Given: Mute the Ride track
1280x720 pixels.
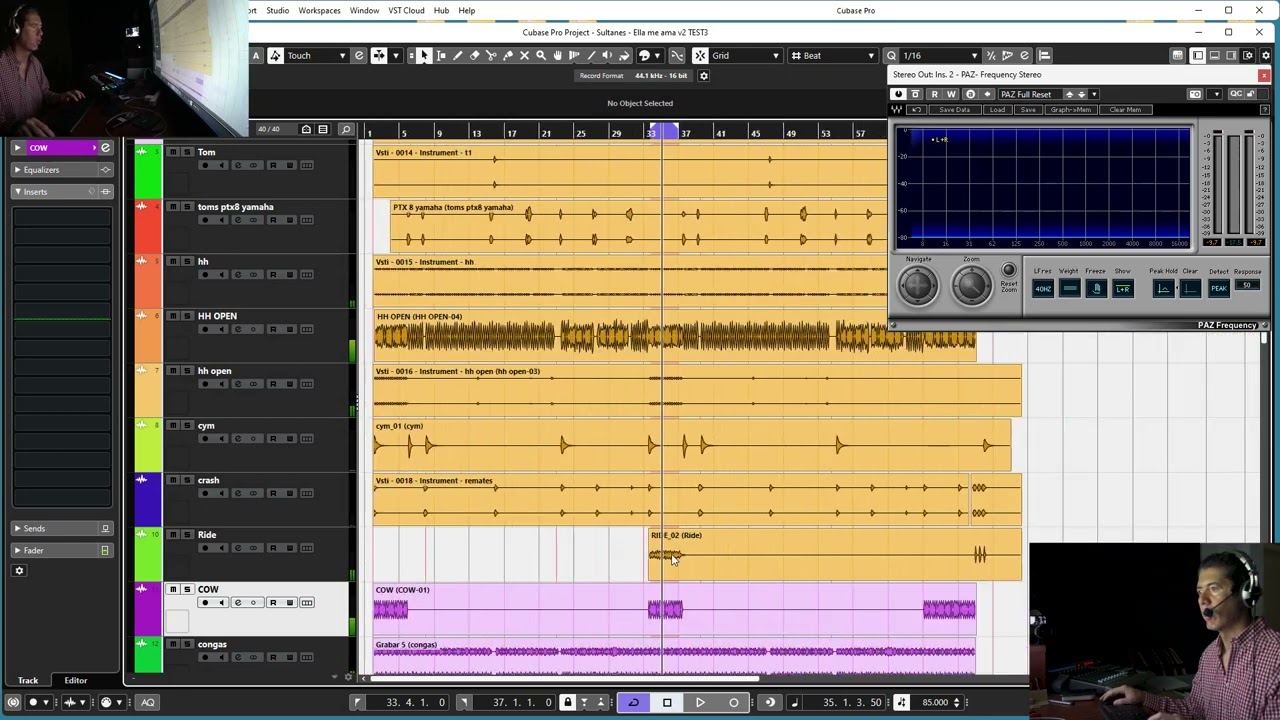Looking at the screenshot, I should click(x=173, y=535).
